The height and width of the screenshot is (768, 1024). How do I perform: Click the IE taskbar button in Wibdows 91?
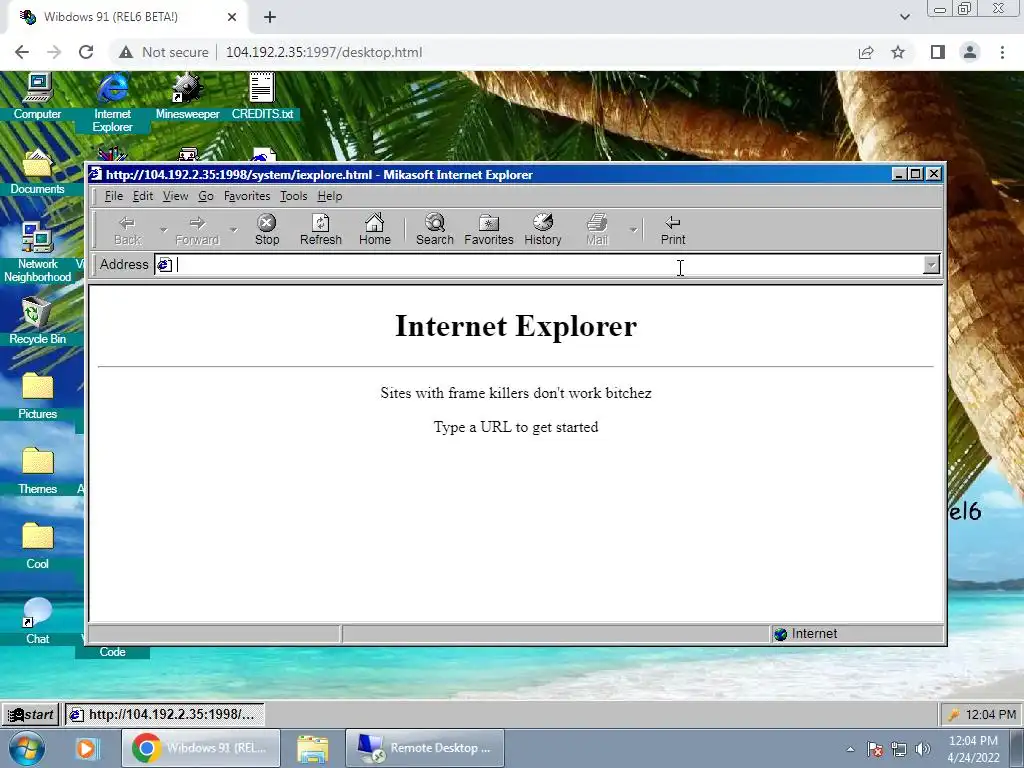click(165, 714)
